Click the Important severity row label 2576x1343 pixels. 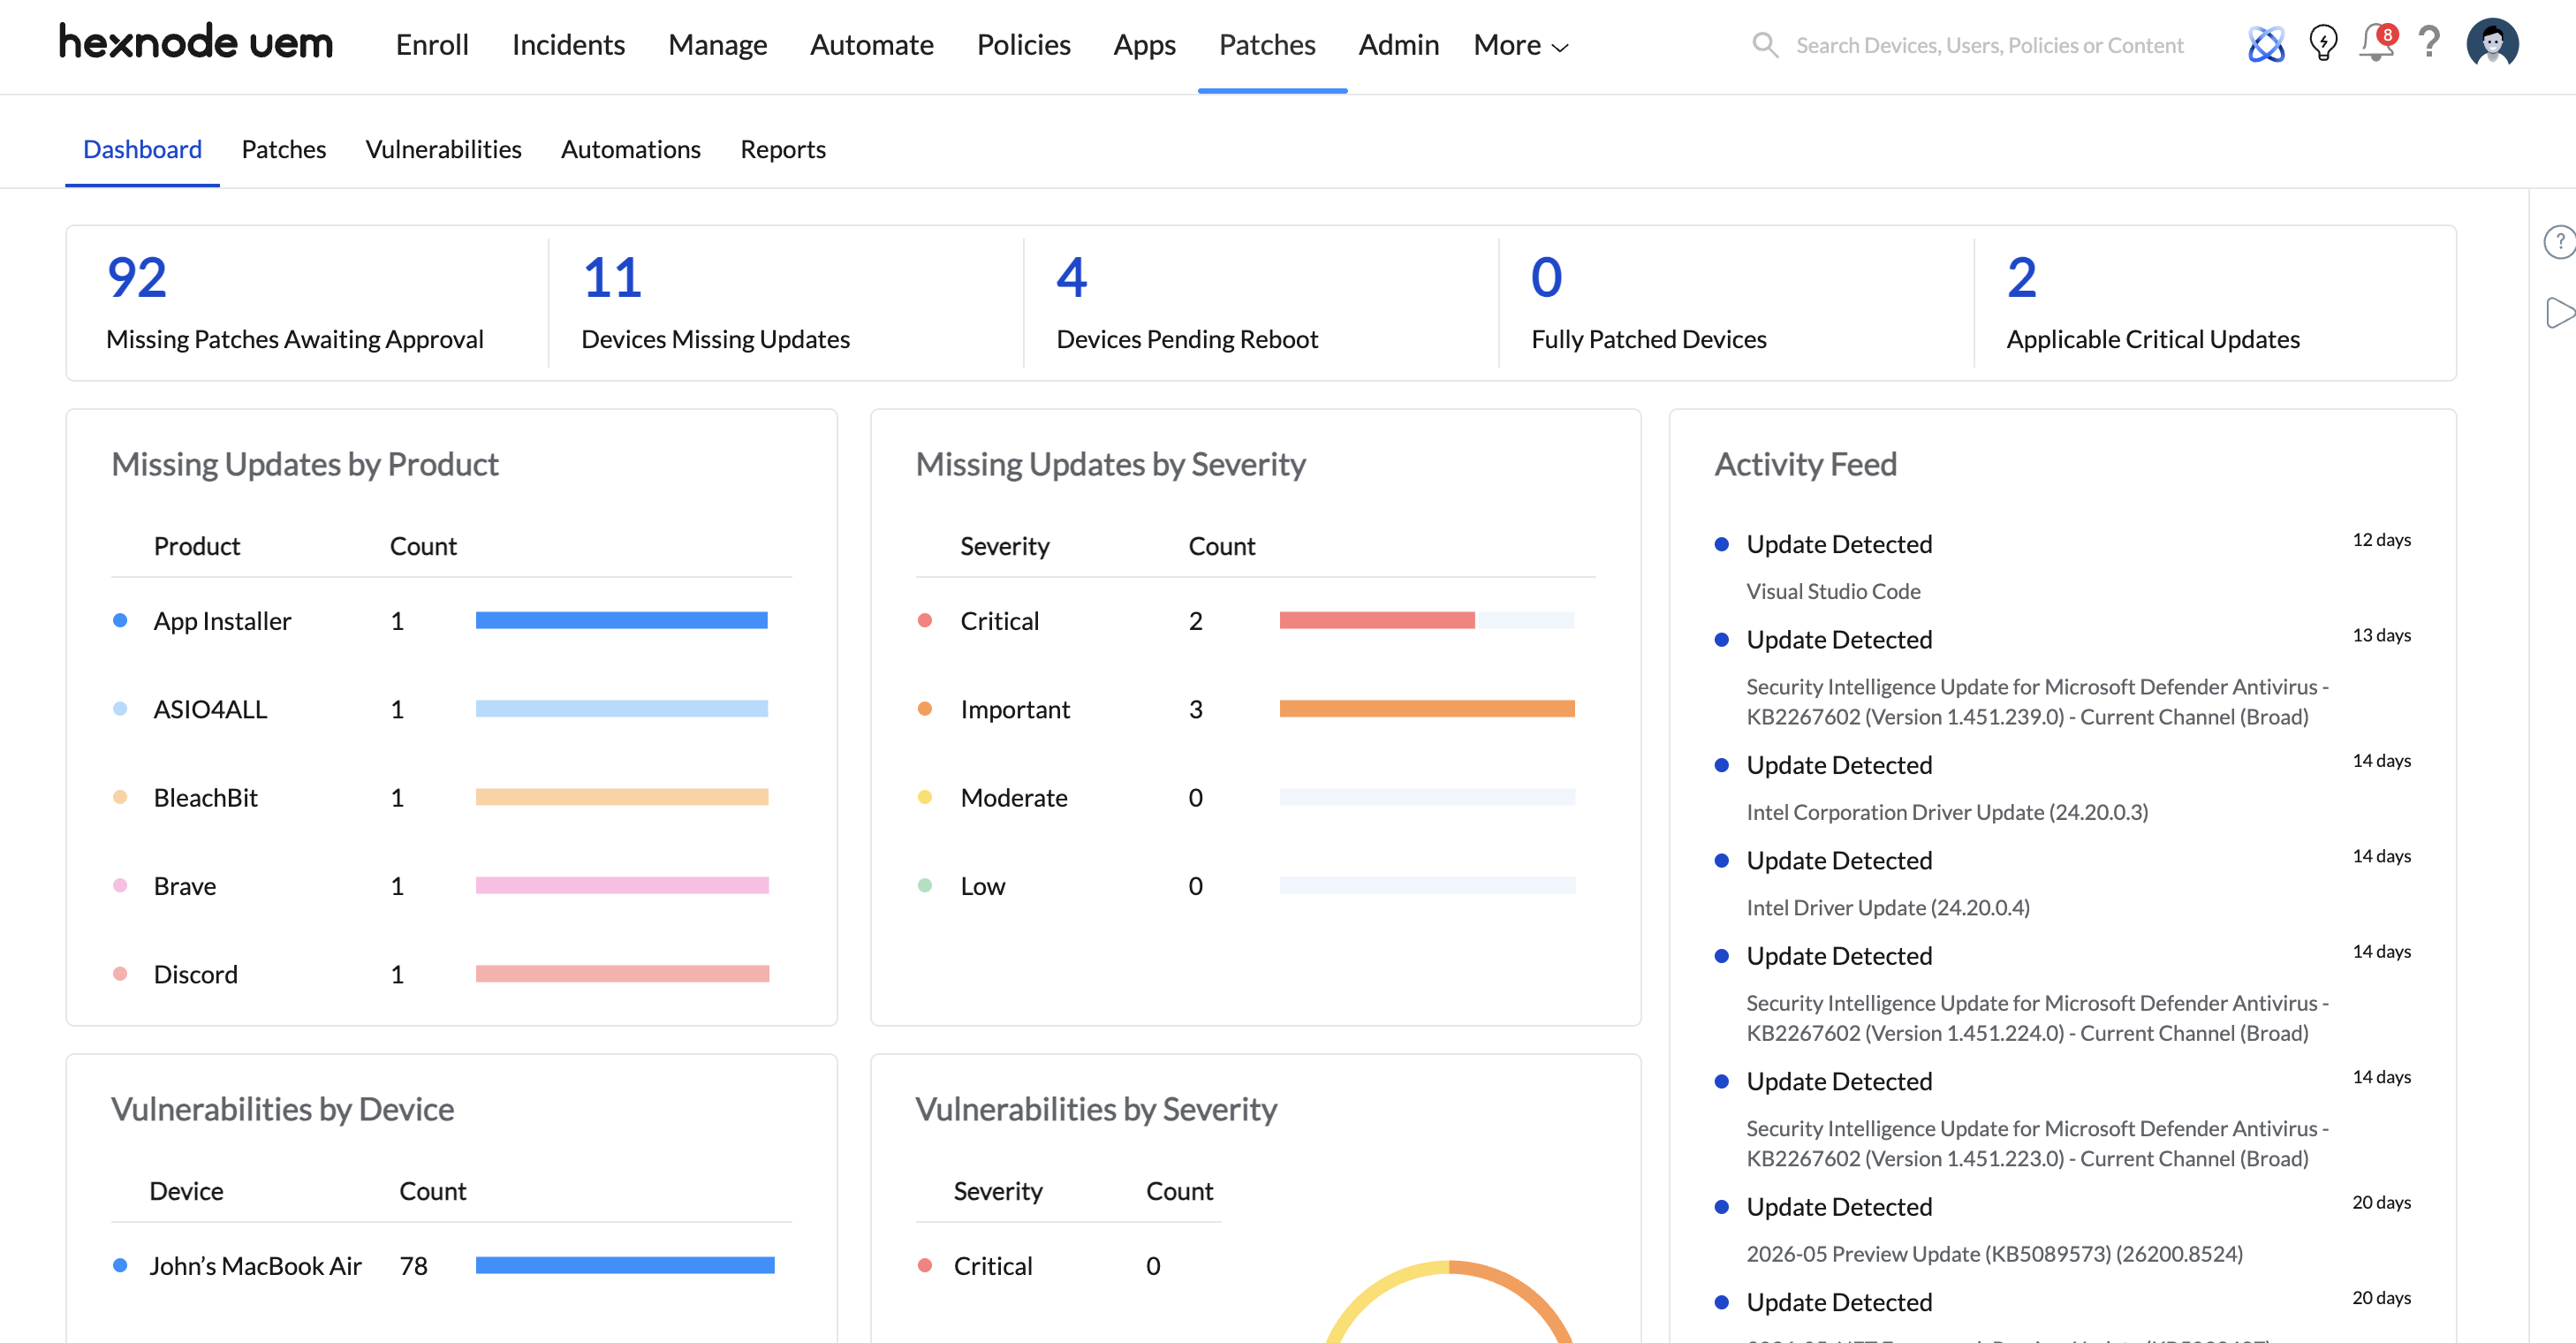click(x=1014, y=709)
